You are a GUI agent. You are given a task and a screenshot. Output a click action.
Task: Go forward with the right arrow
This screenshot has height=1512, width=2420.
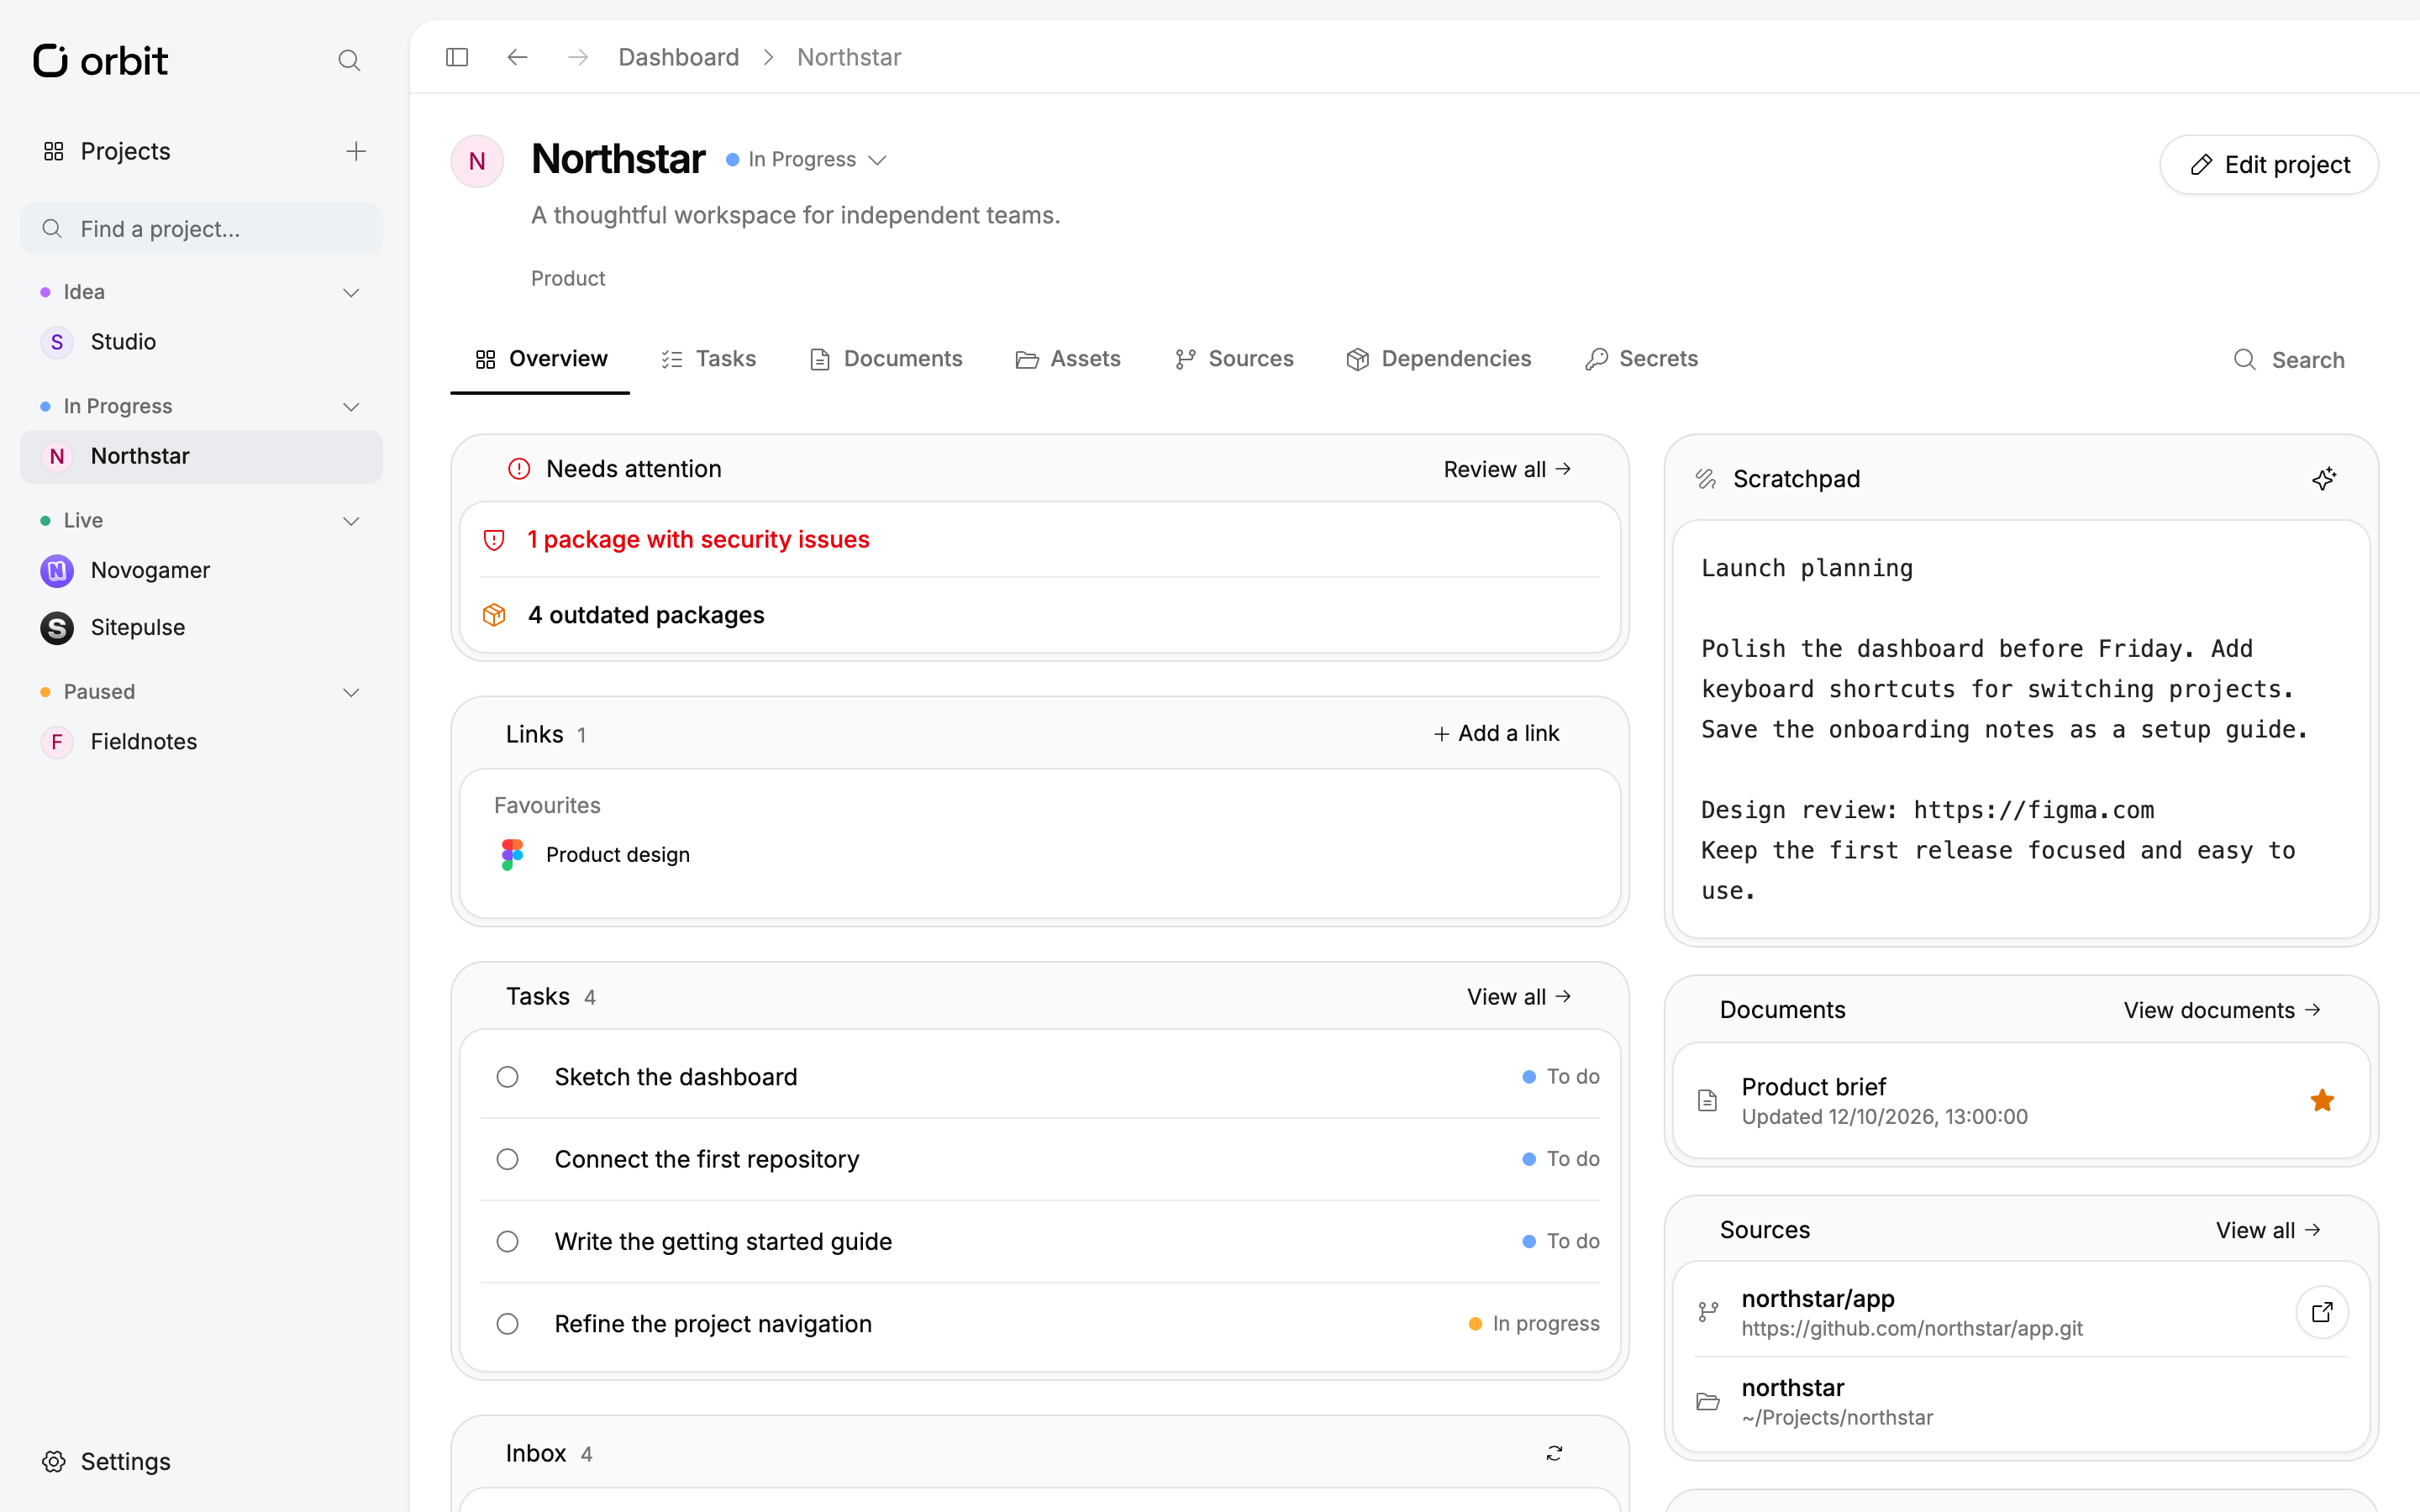tap(578, 57)
